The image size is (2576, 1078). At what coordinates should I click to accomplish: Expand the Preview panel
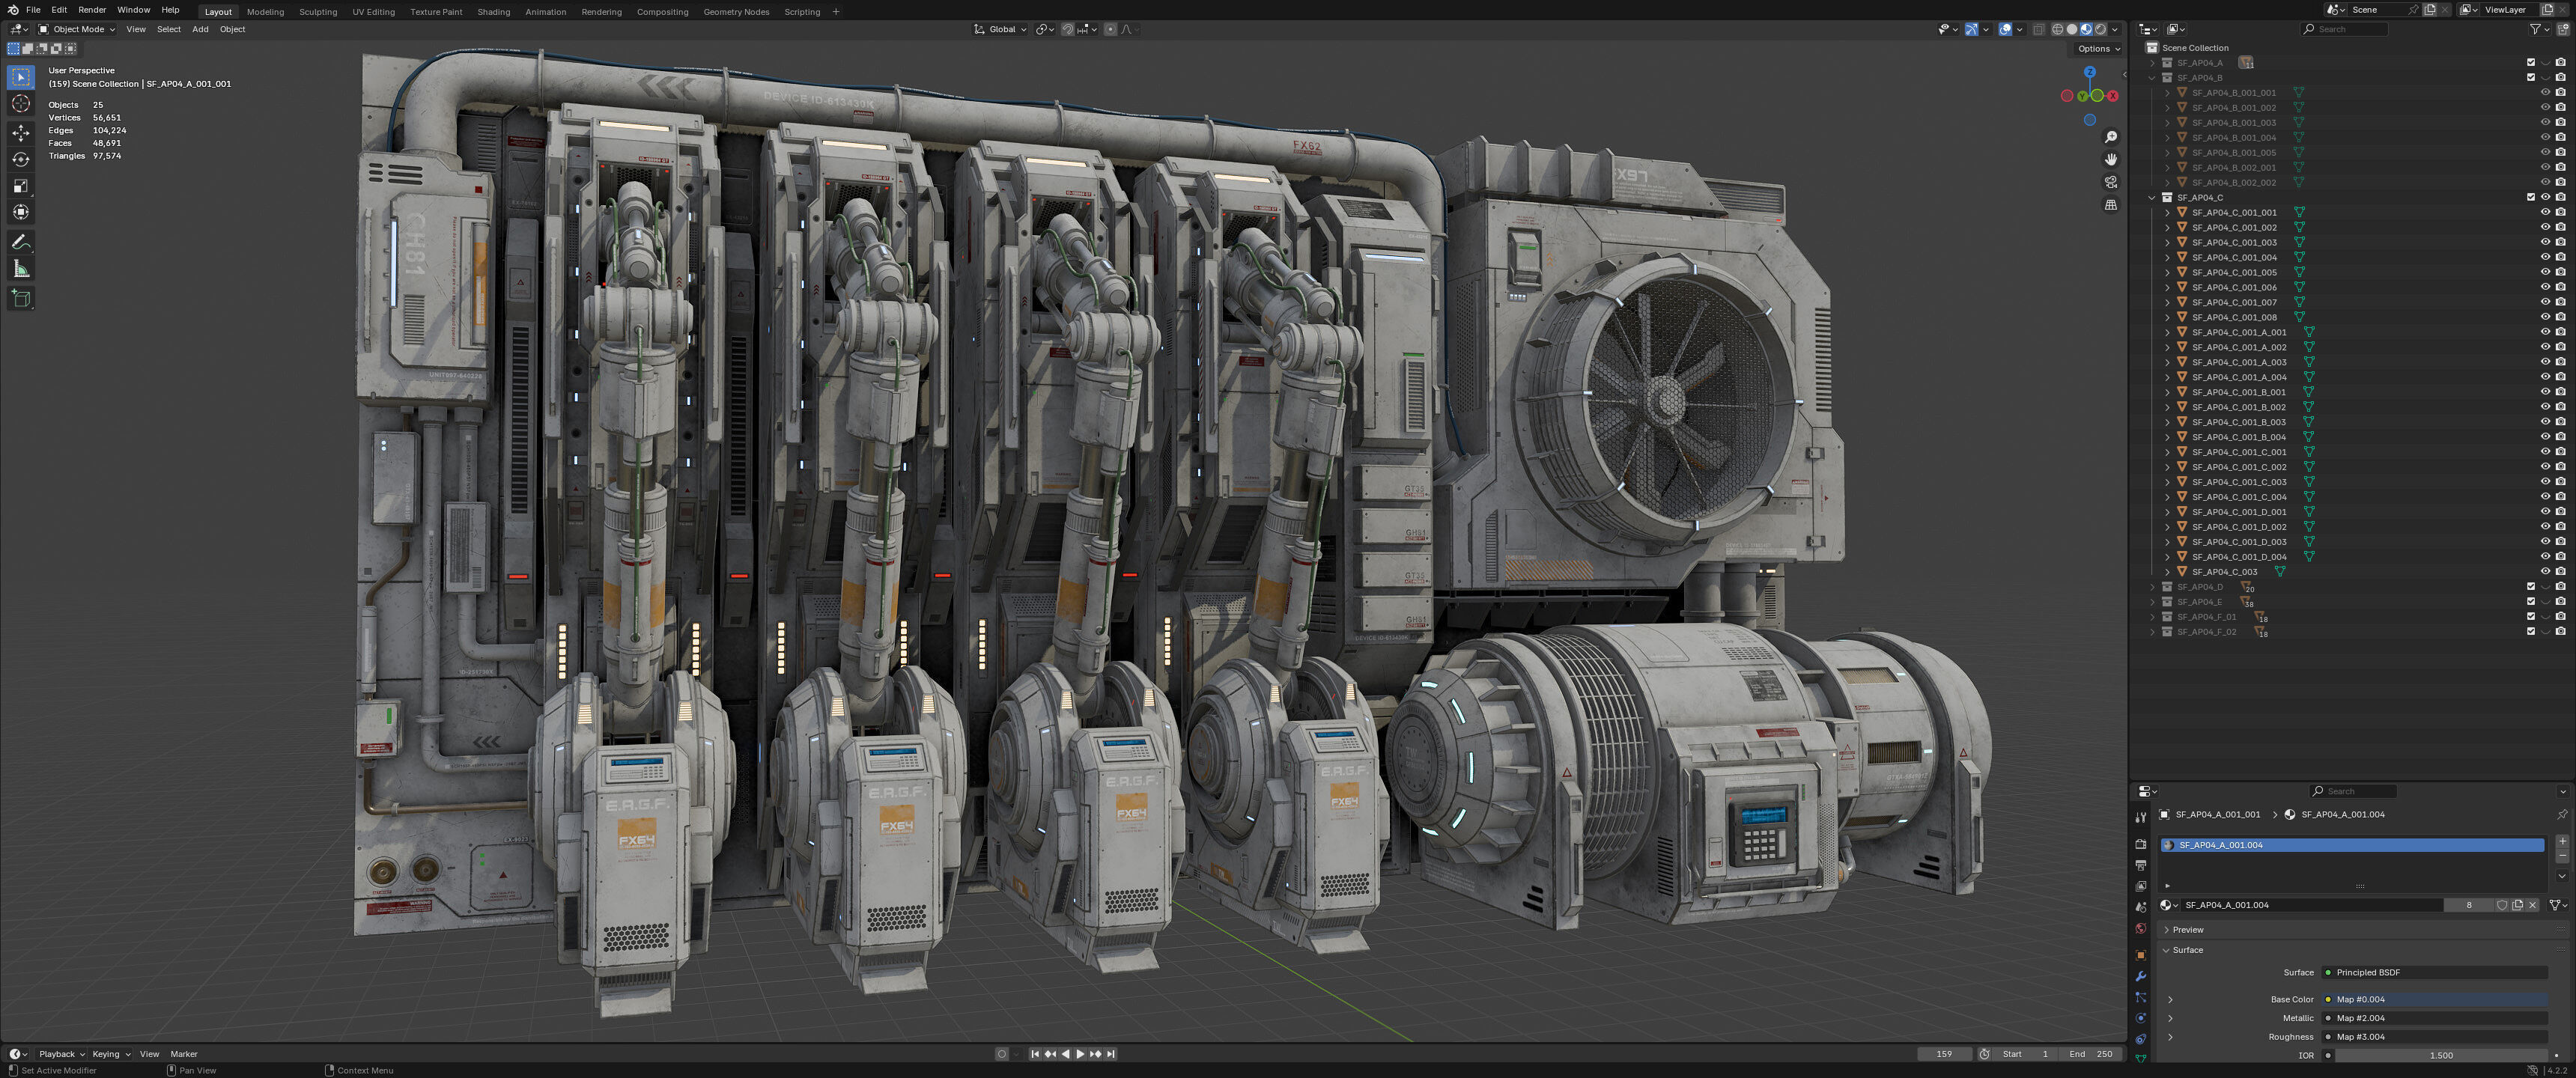(x=2187, y=929)
